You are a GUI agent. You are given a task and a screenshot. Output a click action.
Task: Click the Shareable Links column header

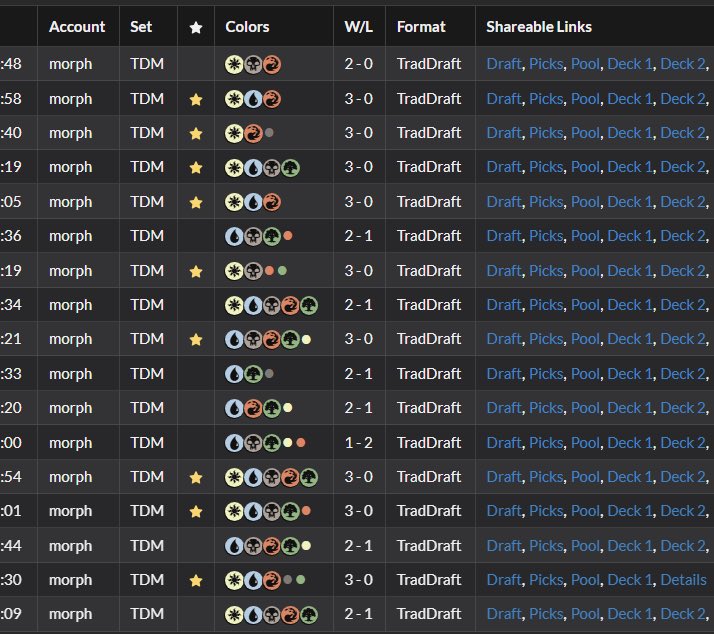tap(539, 27)
